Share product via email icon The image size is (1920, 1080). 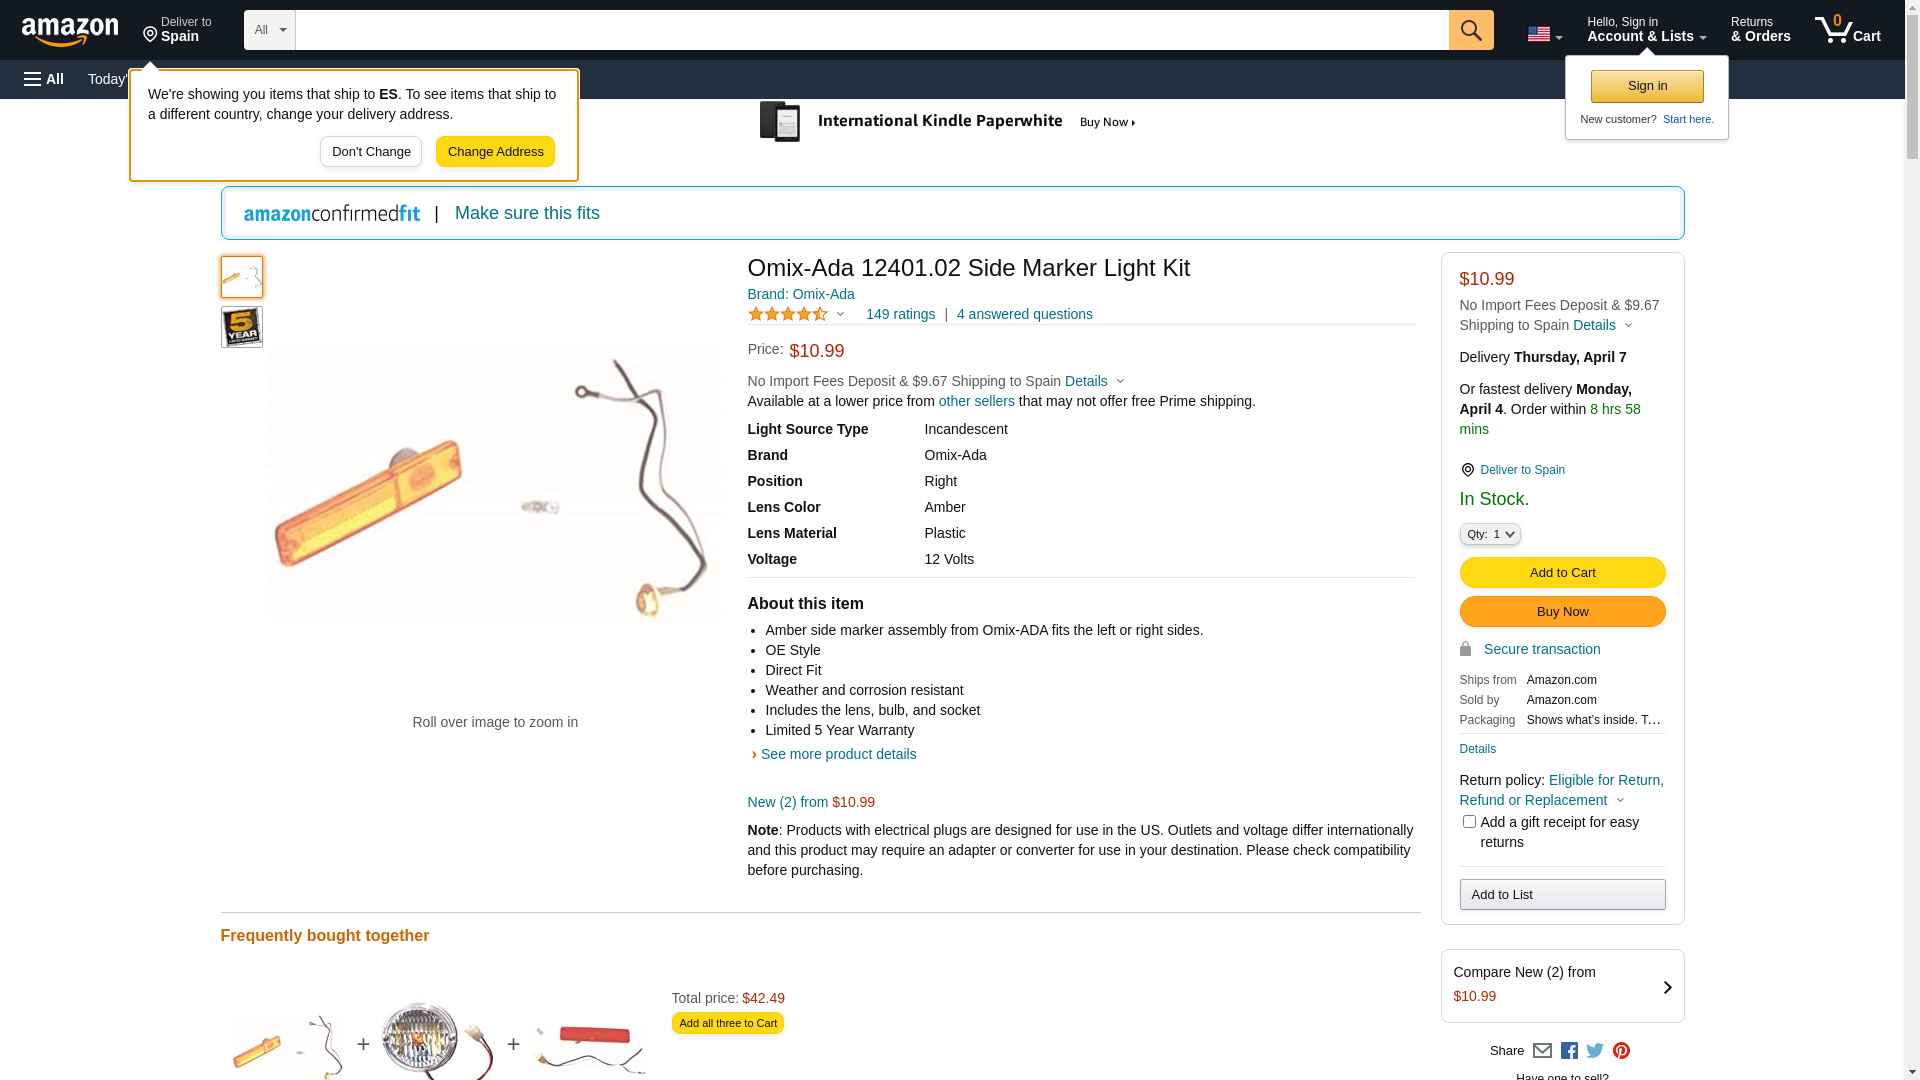pyautogui.click(x=1542, y=1051)
